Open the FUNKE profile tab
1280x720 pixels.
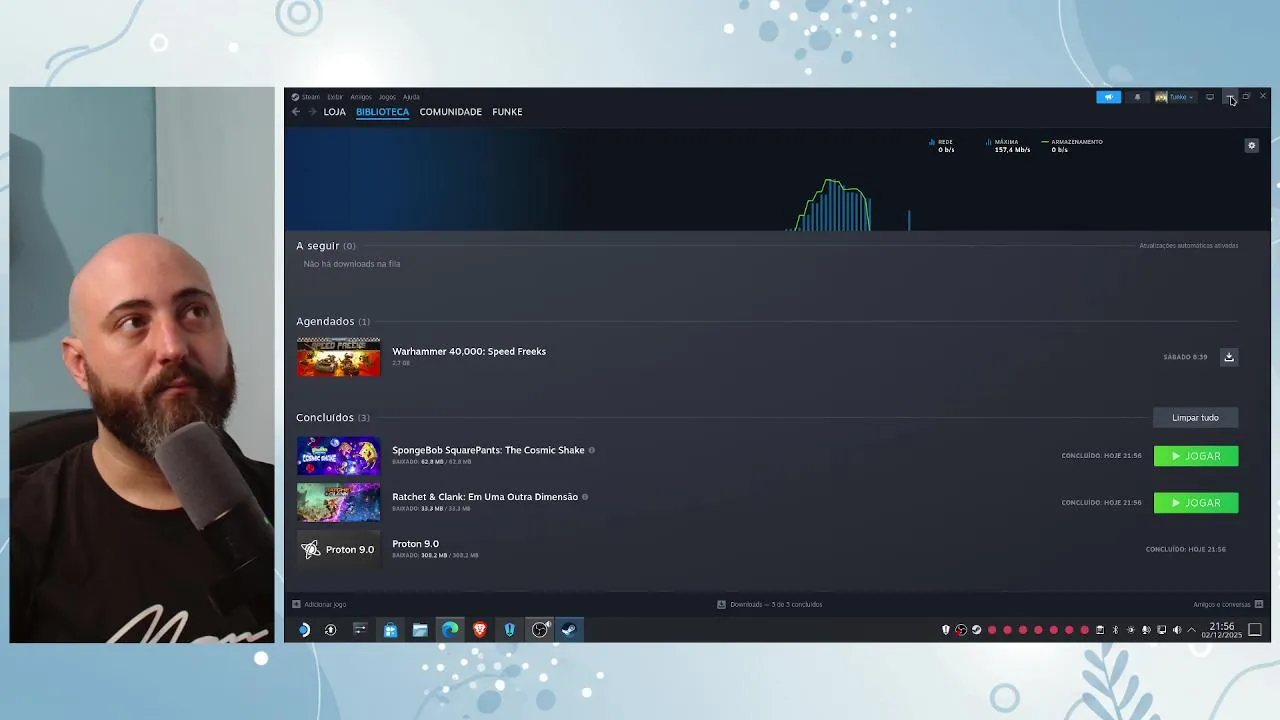507,112
